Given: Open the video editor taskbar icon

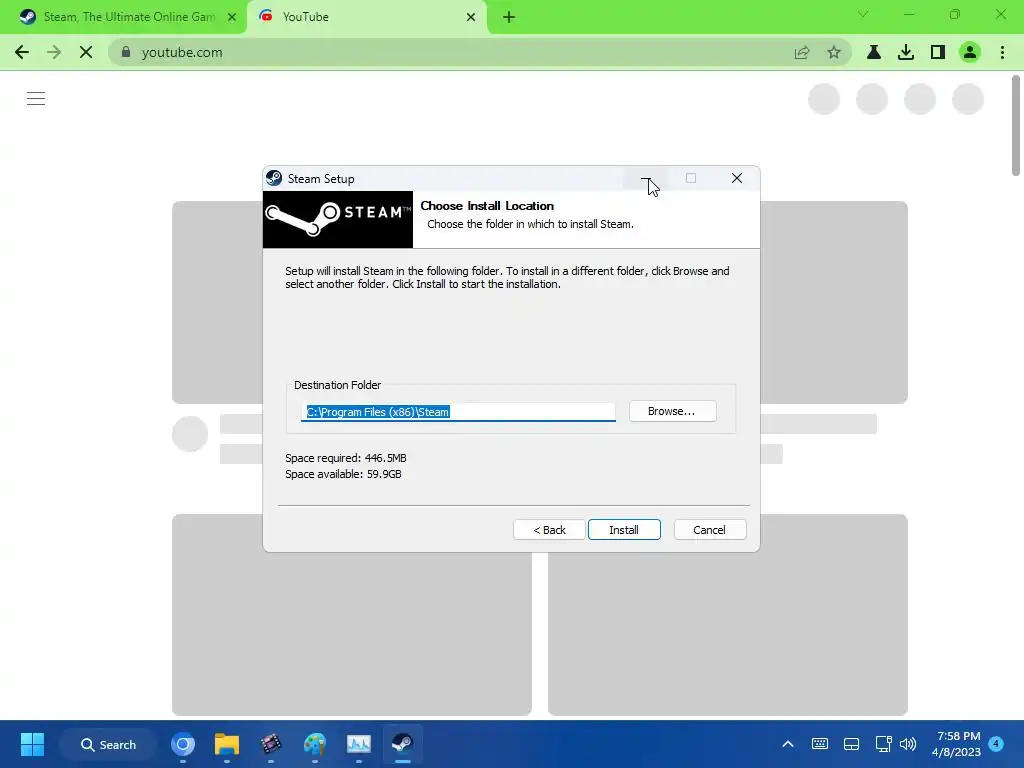Looking at the screenshot, I should pyautogui.click(x=270, y=744).
